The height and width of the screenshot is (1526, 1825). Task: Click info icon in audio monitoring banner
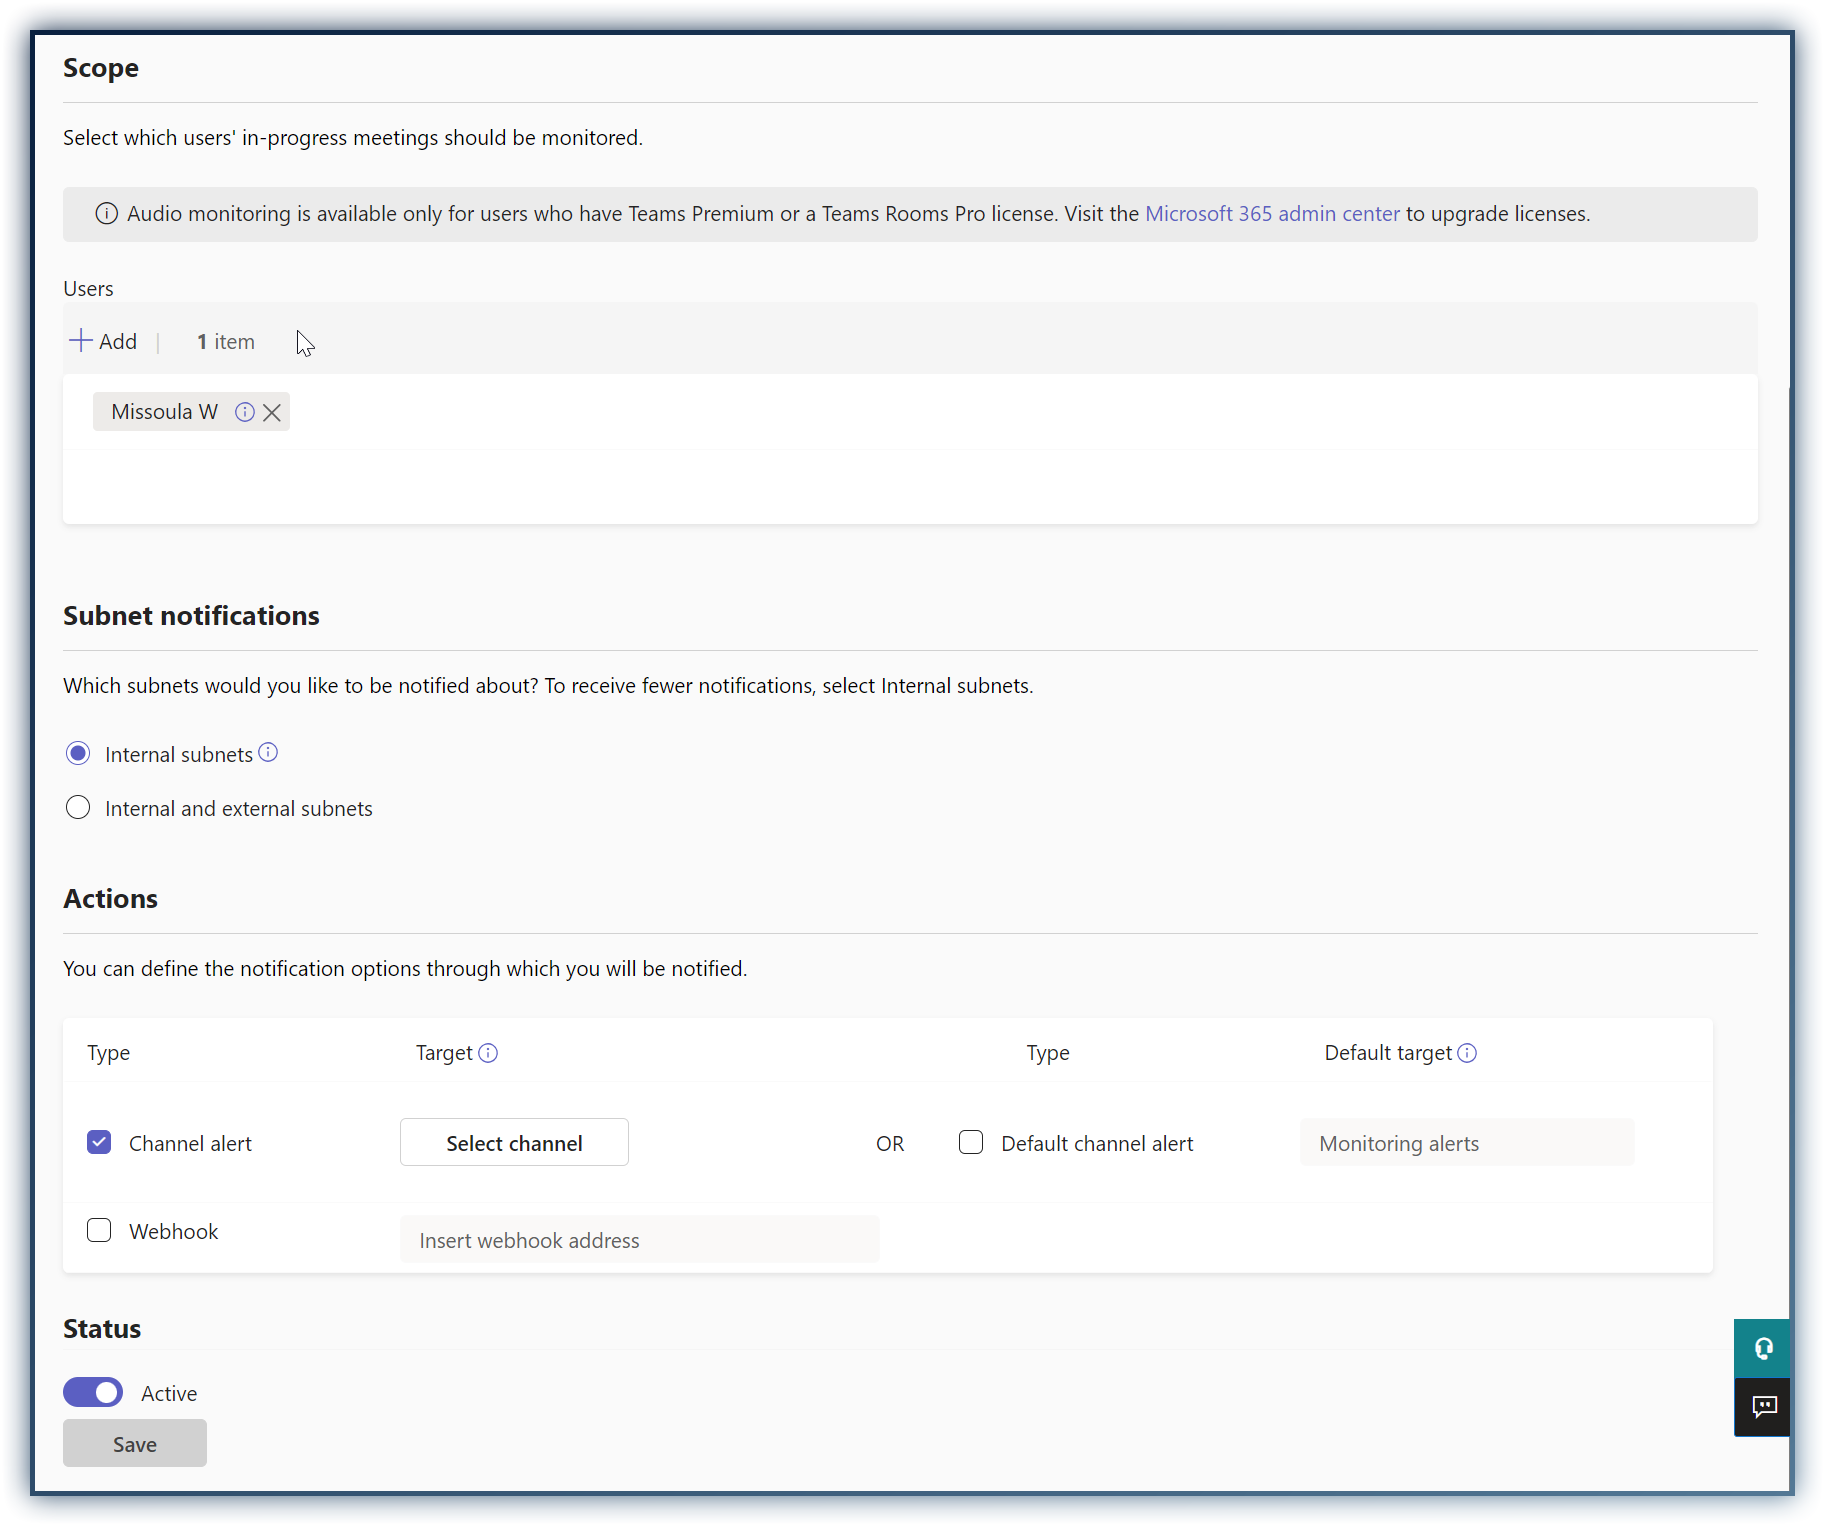106,214
